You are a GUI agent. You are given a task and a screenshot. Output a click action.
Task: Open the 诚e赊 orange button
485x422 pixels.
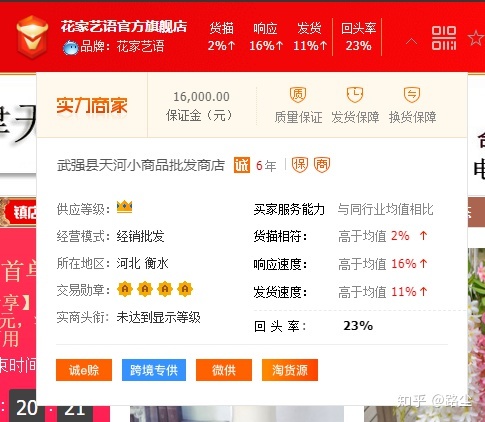point(84,370)
